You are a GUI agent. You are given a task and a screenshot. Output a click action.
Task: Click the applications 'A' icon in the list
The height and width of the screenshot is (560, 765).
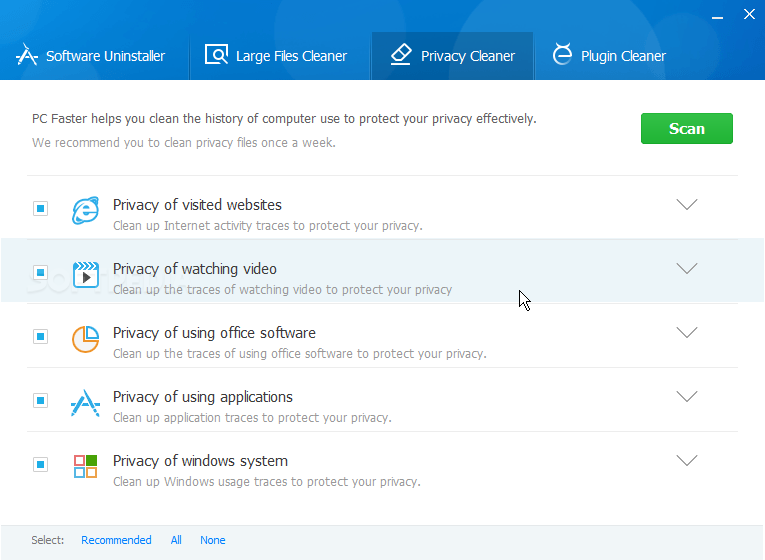(x=85, y=403)
